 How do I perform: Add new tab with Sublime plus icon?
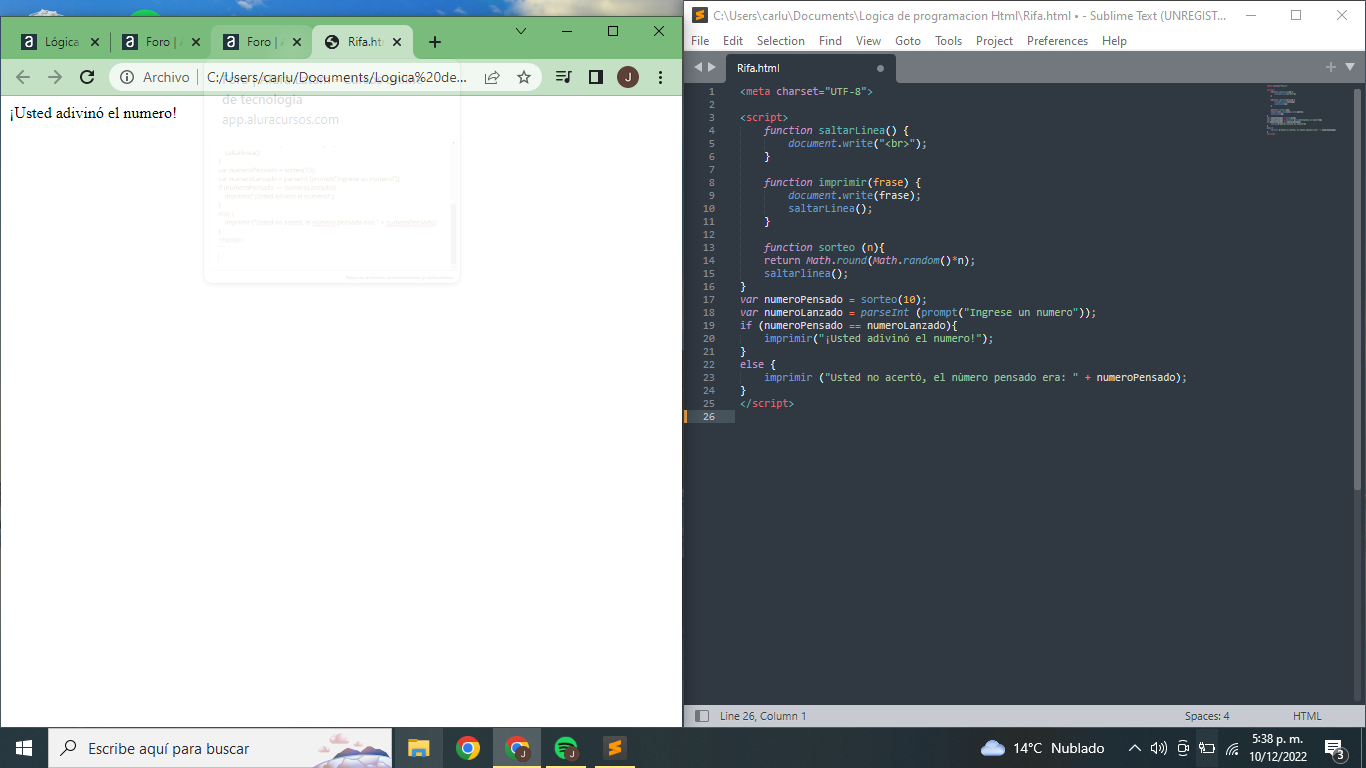tap(1330, 67)
